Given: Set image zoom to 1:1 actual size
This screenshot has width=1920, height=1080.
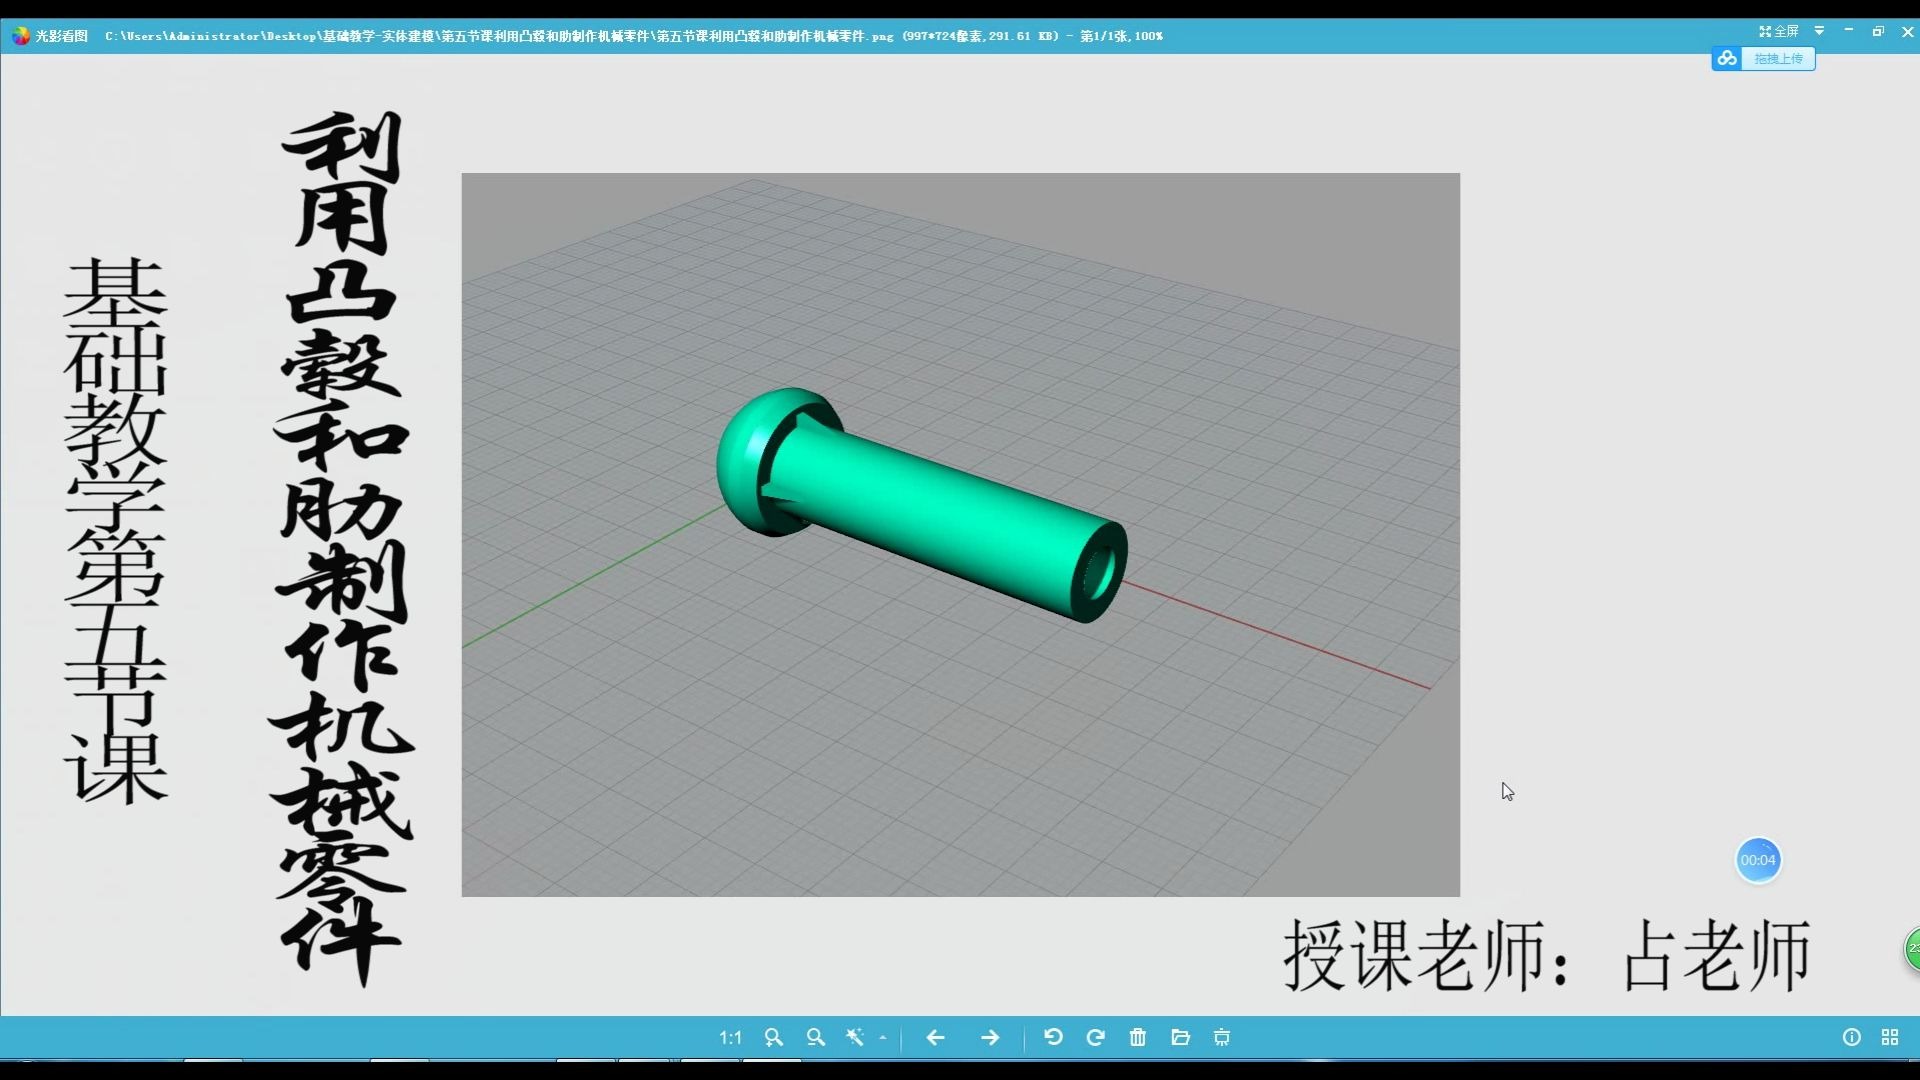Looking at the screenshot, I should 730,1038.
